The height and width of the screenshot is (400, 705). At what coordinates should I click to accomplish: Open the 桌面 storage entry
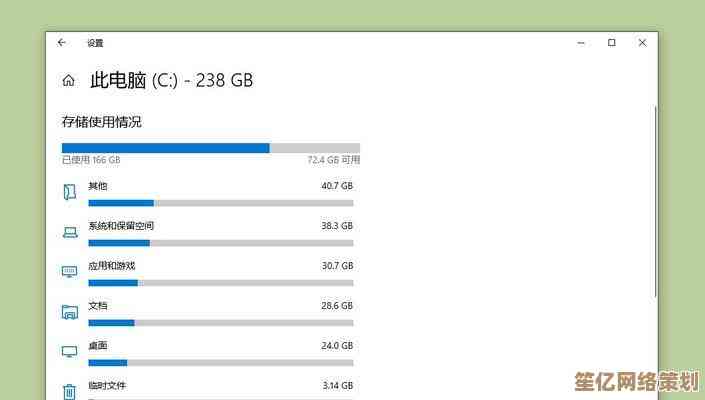[x=97, y=346]
